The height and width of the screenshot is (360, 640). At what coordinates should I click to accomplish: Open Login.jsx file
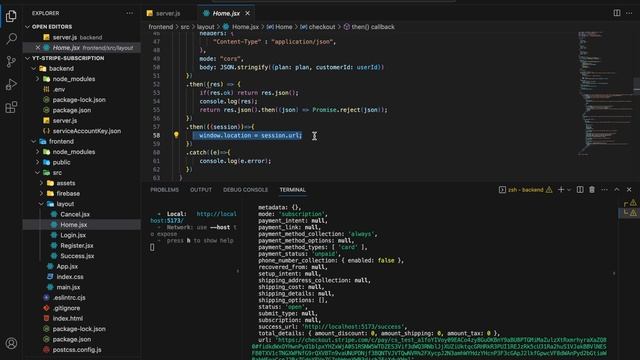click(x=73, y=235)
